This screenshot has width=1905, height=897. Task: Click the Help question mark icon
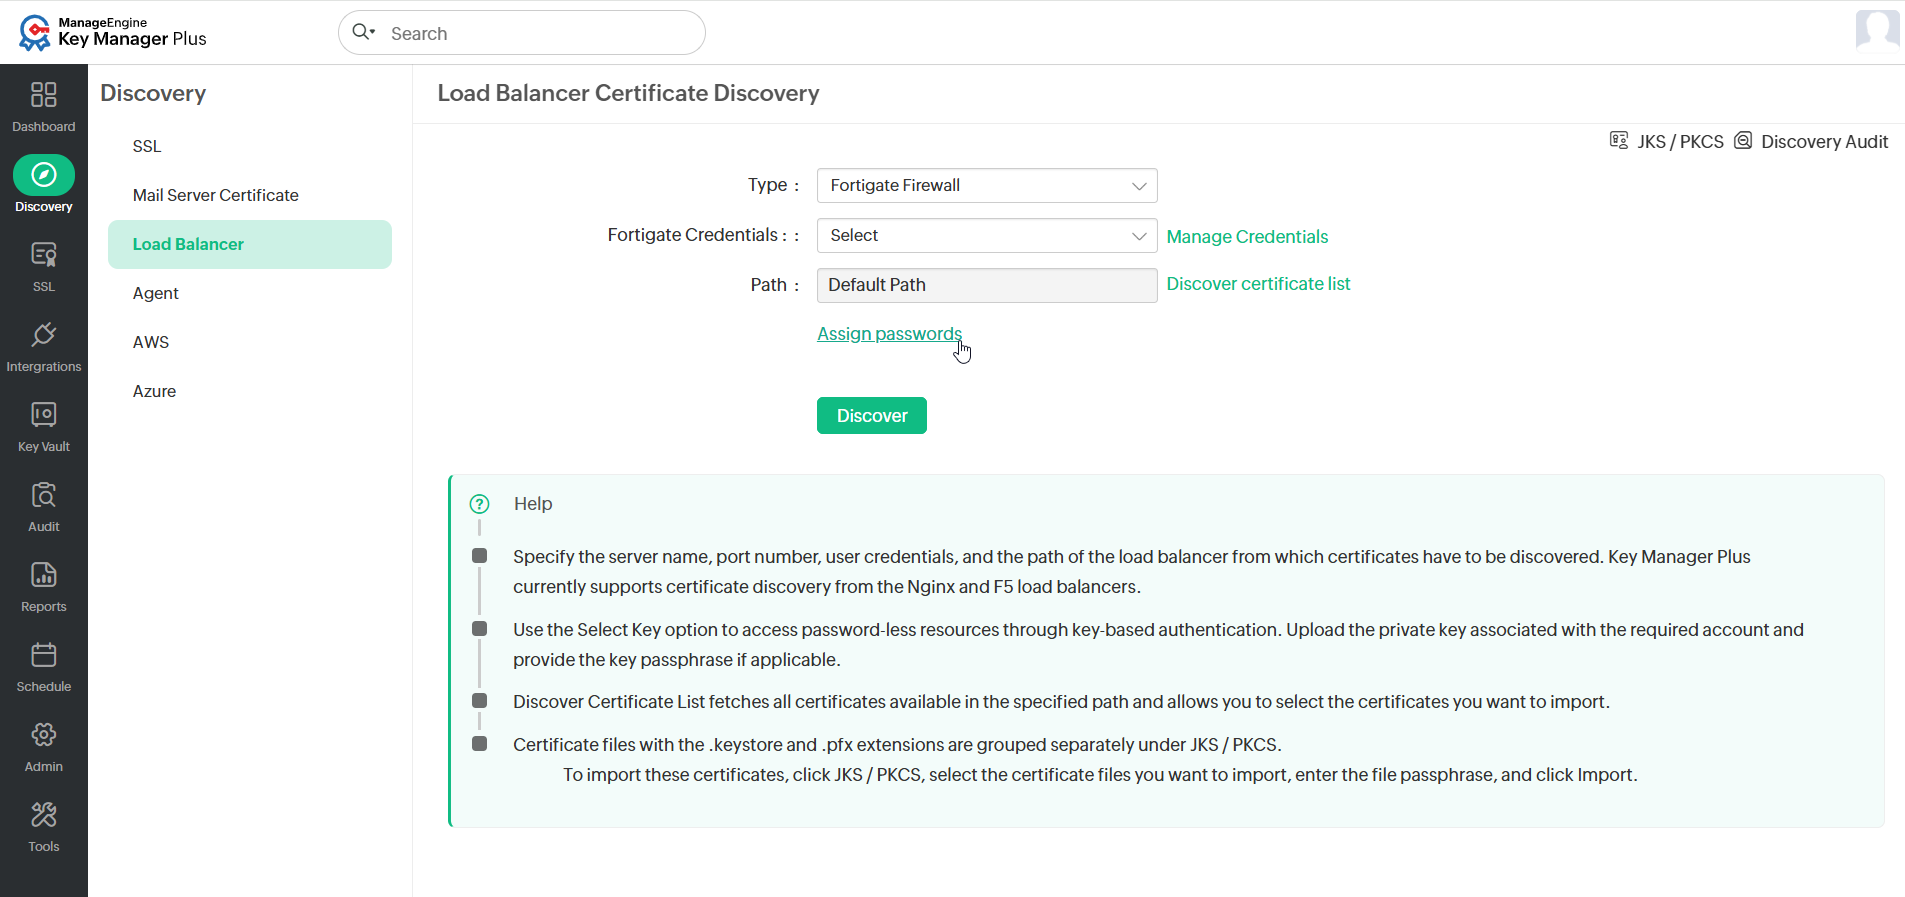click(x=480, y=504)
